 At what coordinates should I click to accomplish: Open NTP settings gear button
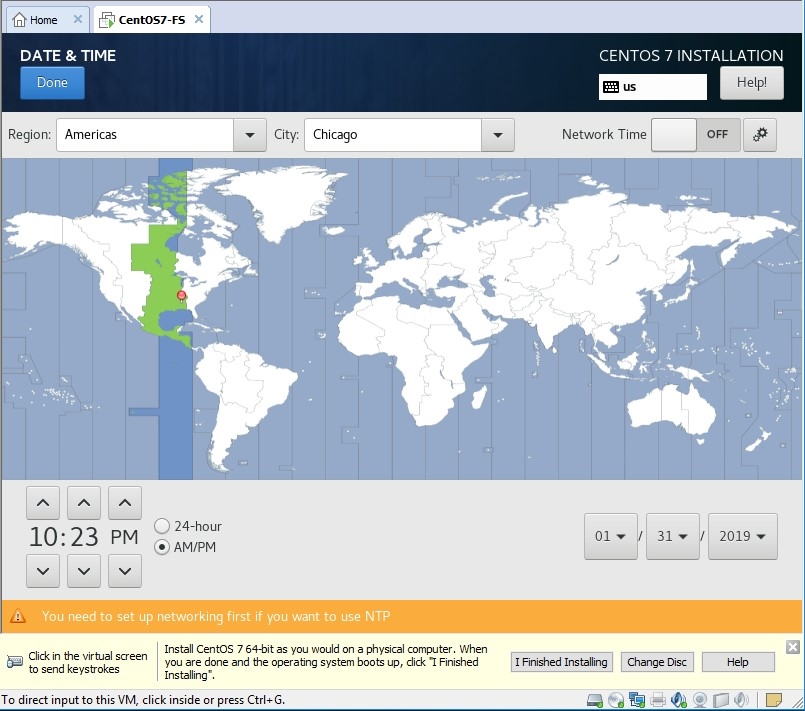point(760,135)
